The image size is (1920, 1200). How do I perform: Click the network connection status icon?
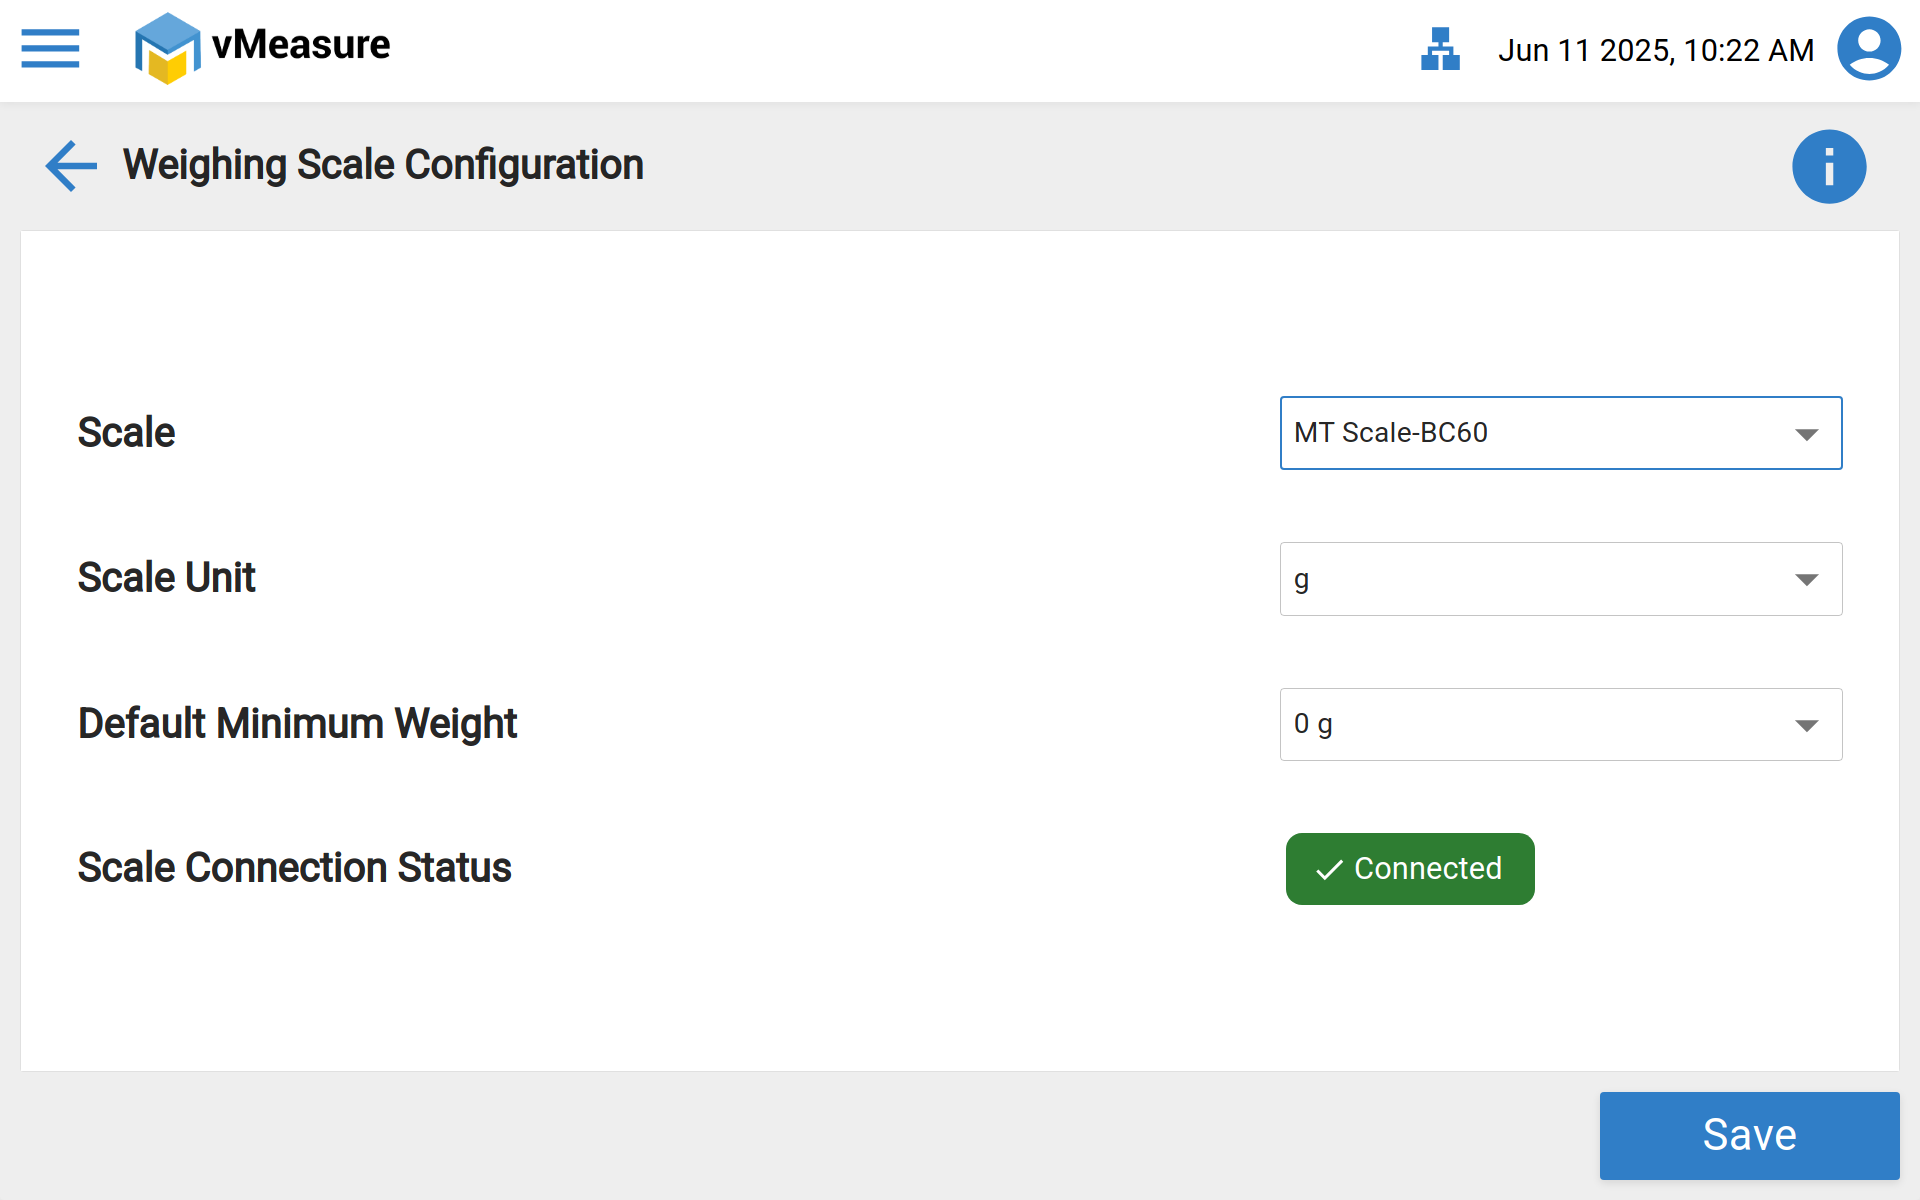point(1440,49)
